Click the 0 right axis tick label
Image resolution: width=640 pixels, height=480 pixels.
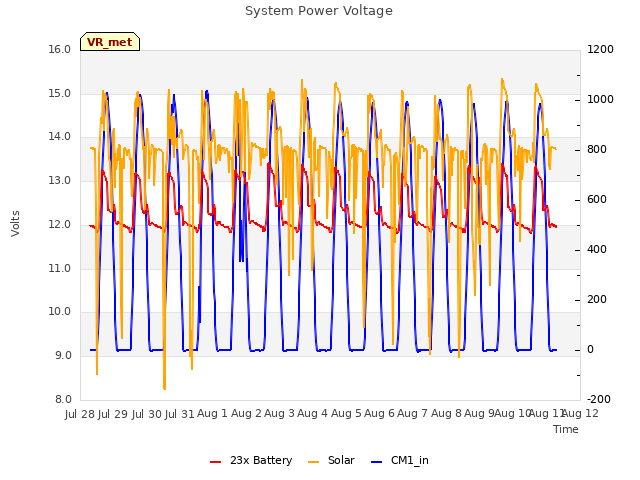[590, 350]
